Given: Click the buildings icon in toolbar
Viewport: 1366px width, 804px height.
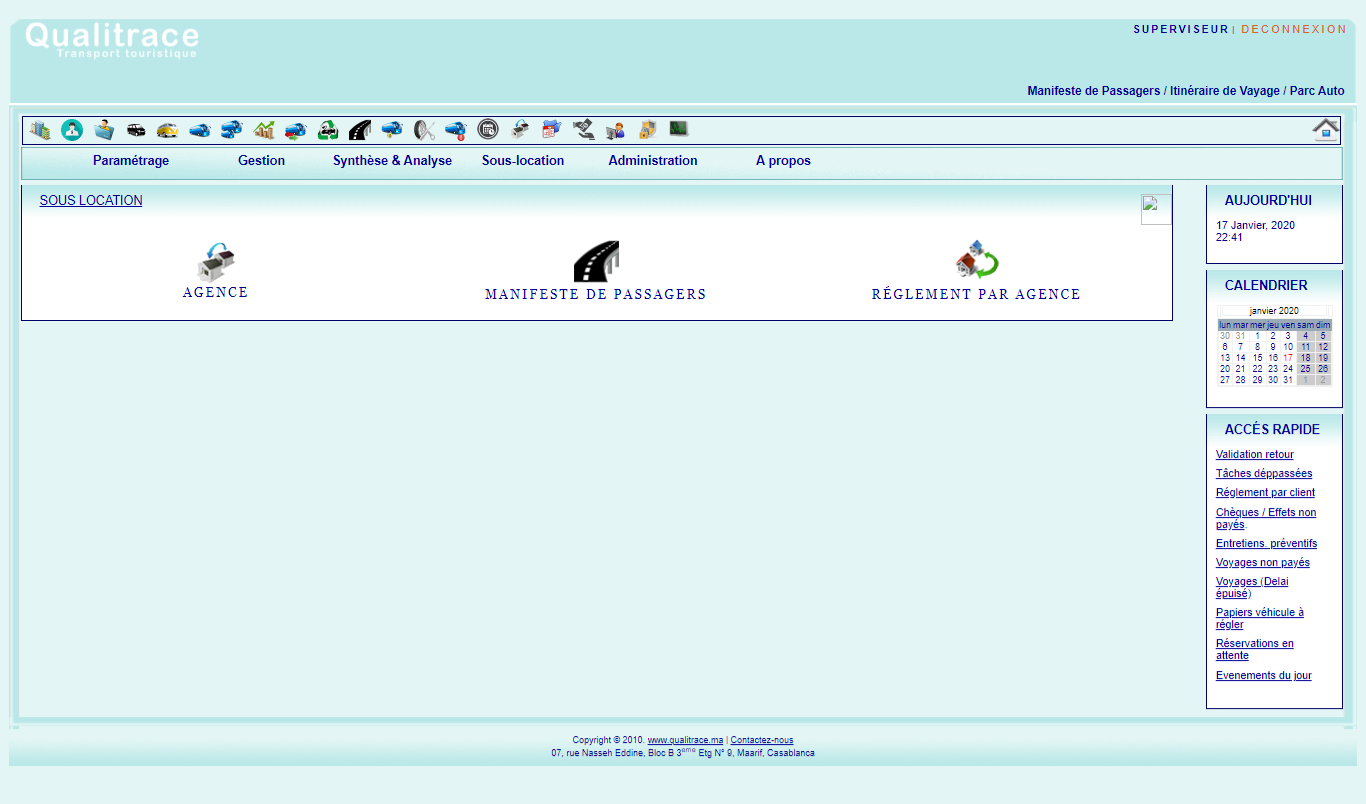Looking at the screenshot, I should [x=40, y=130].
